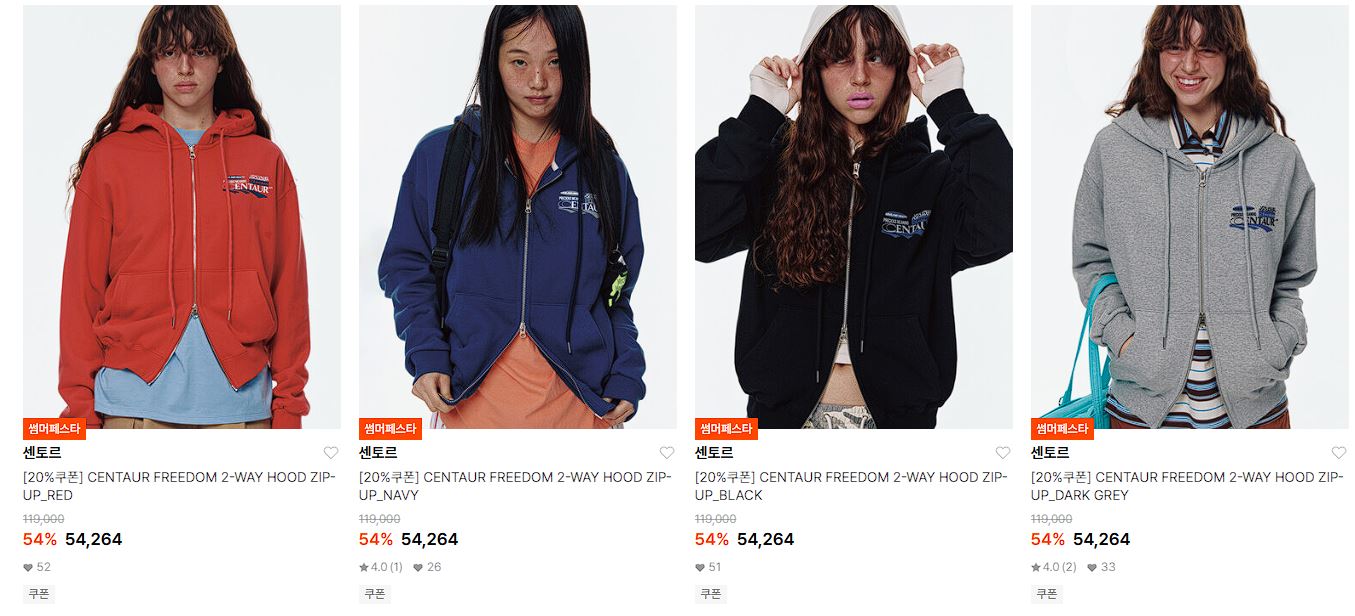This screenshot has height=616, width=1355.
Task: Click the 52 likes count under the red hoodie
Action: point(37,567)
